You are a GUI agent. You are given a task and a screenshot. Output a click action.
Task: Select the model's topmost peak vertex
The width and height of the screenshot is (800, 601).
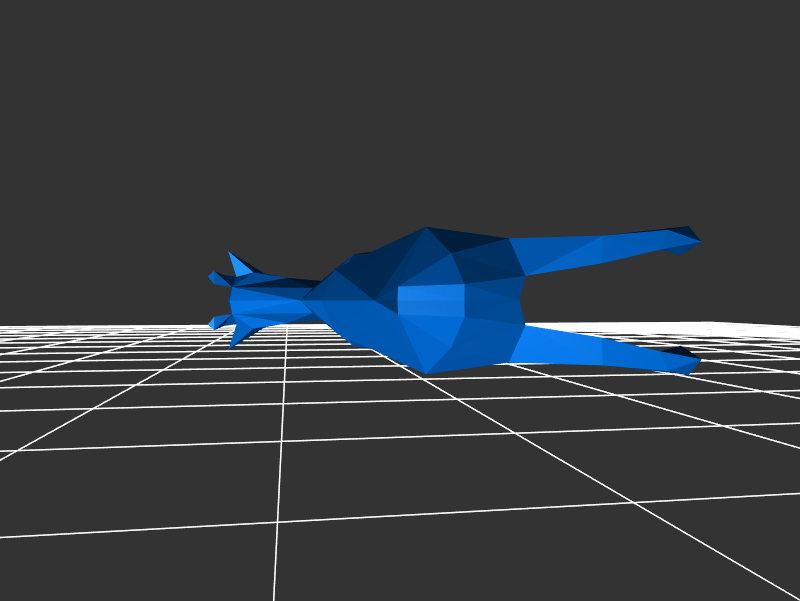(427, 228)
